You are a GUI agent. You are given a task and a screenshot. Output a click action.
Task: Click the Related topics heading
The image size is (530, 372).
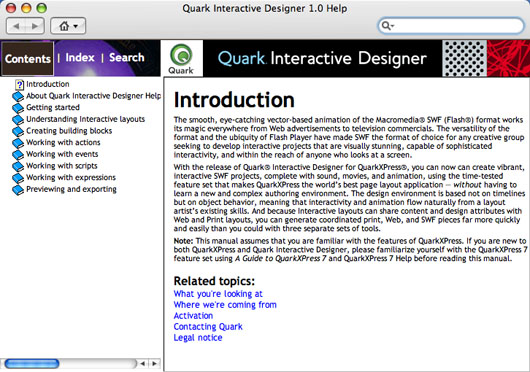[x=214, y=281]
